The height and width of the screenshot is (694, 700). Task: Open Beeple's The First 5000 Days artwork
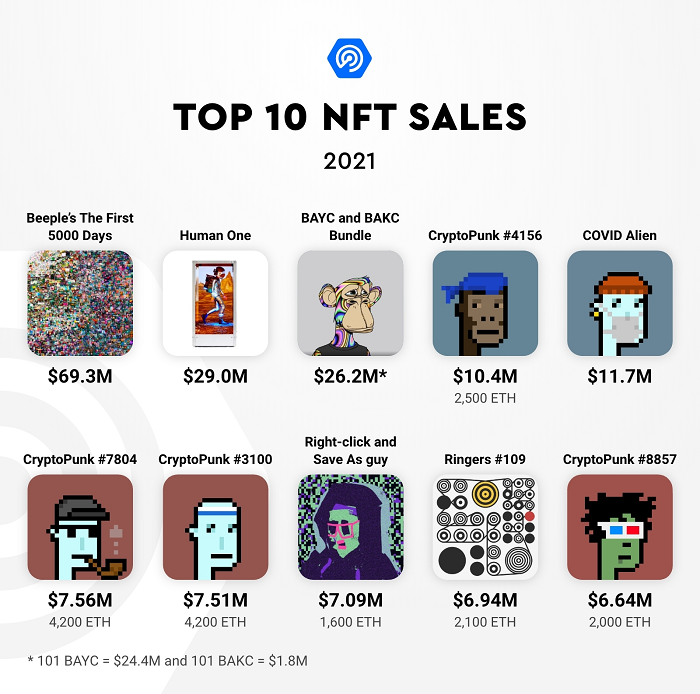coord(80,303)
